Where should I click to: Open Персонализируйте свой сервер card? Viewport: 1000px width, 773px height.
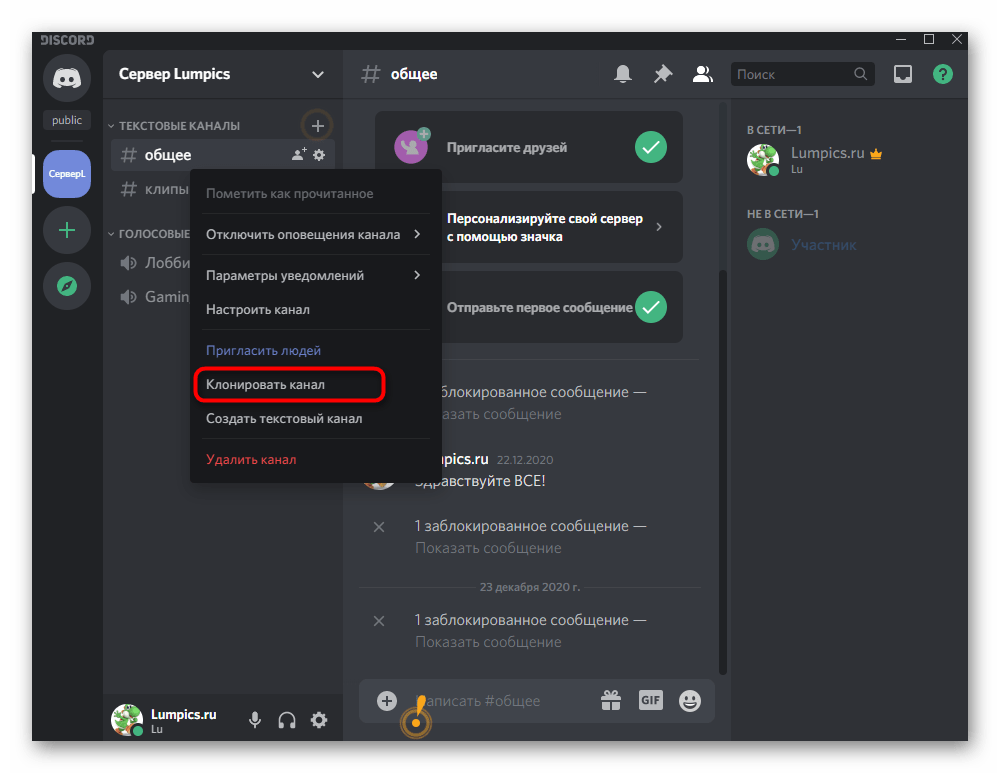pyautogui.click(x=561, y=227)
